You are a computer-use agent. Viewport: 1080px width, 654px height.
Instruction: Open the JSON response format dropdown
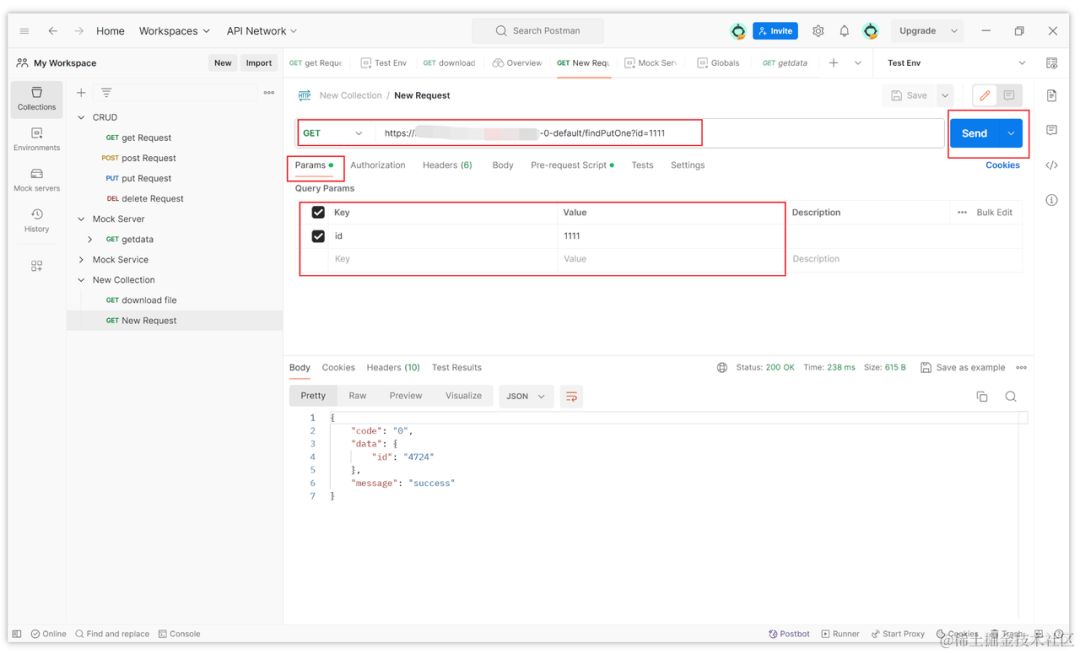point(526,396)
